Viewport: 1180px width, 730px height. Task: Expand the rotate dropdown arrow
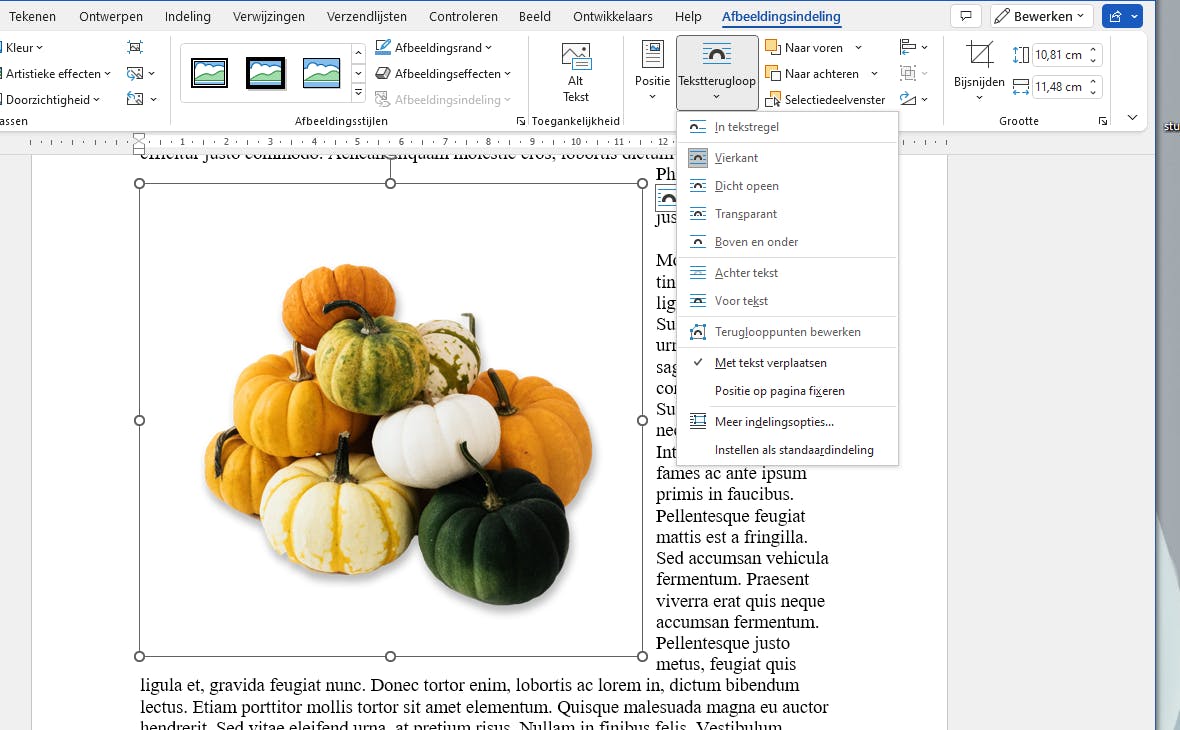pos(924,99)
